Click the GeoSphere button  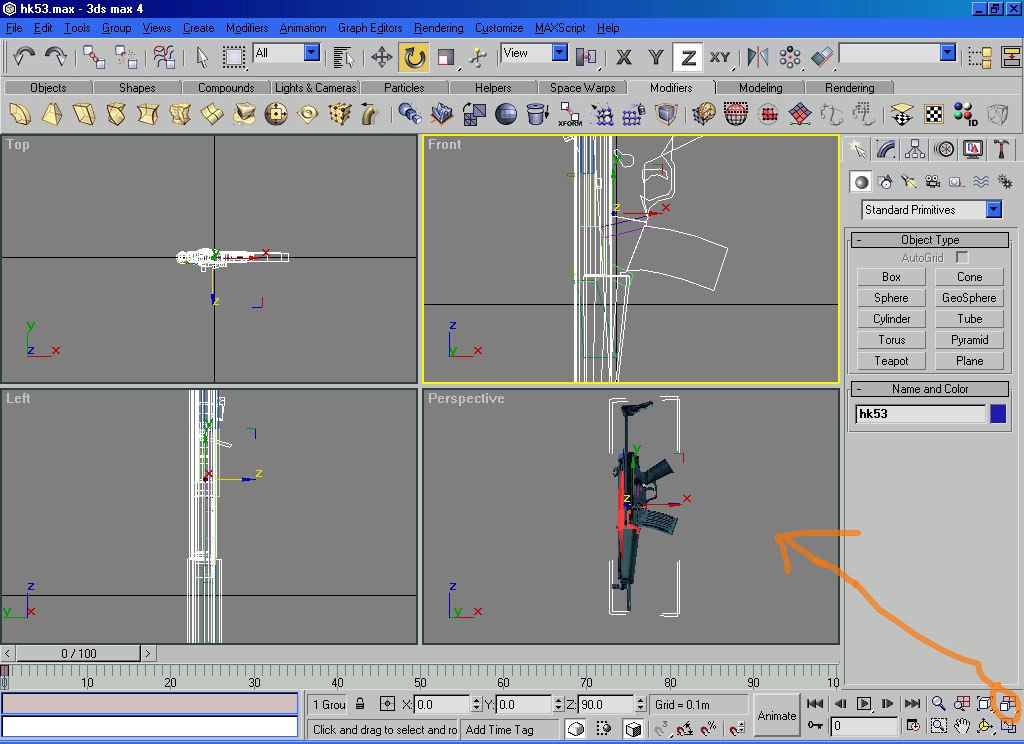click(x=969, y=298)
